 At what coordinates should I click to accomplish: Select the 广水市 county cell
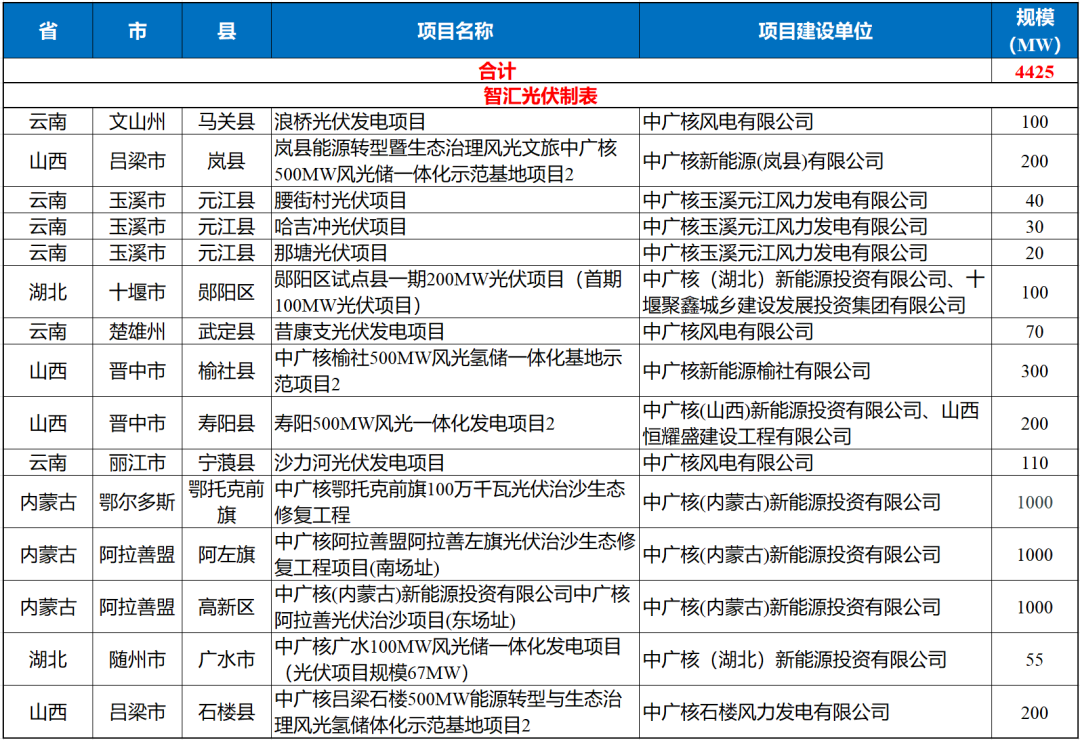pyautogui.click(x=227, y=659)
